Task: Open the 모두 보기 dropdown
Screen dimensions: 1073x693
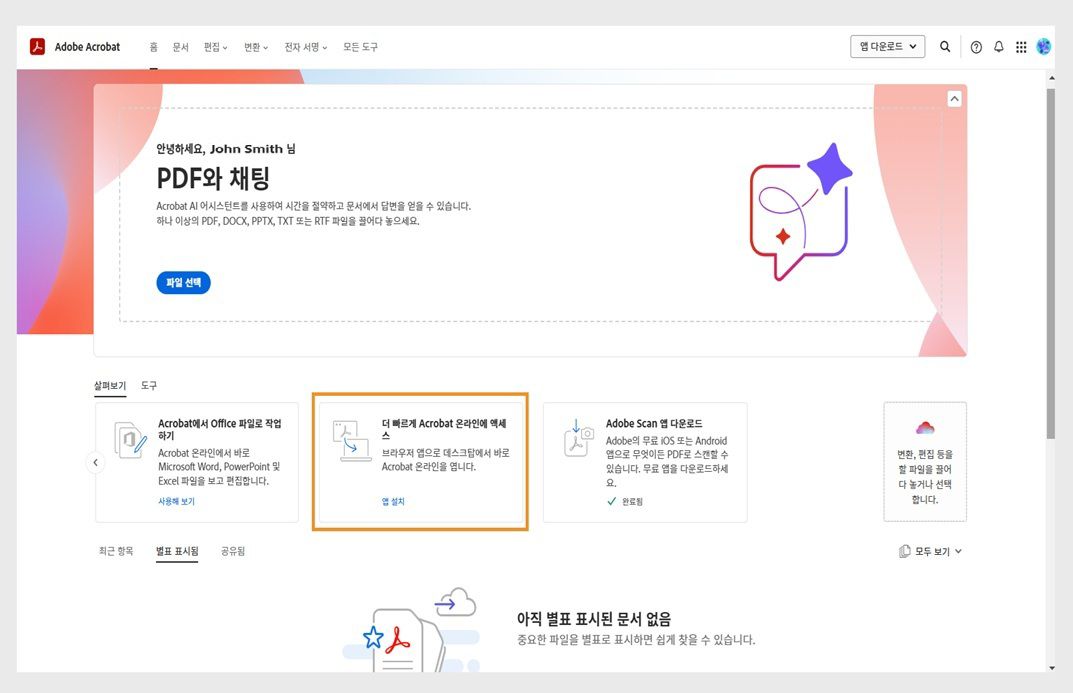Action: tap(929, 551)
